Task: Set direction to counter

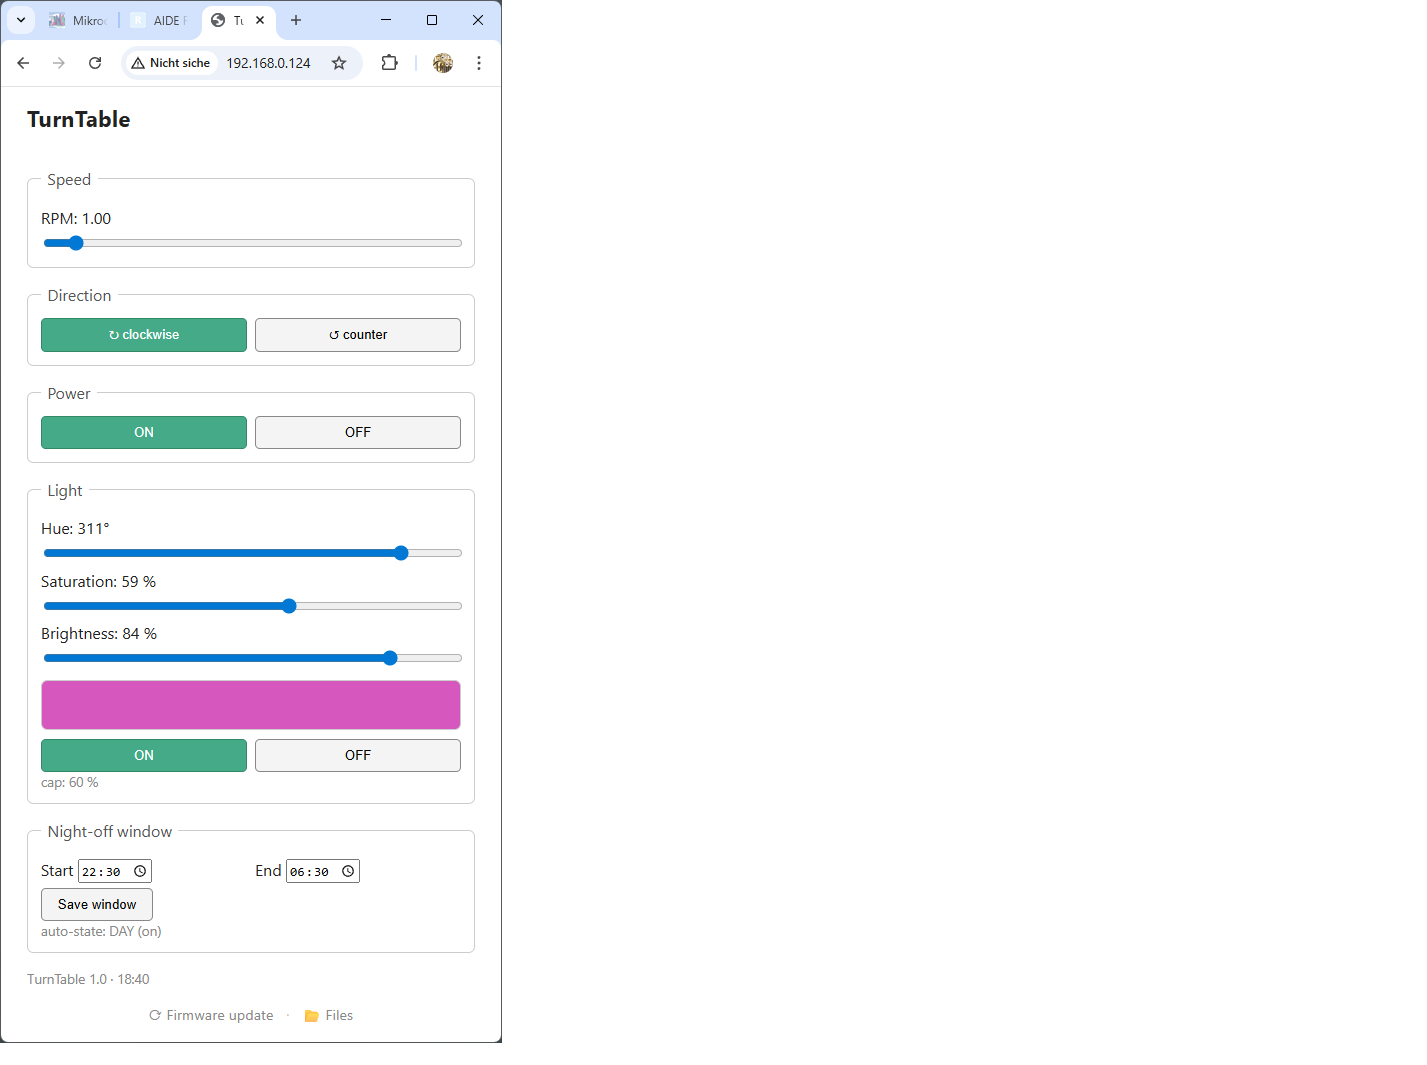Action: click(x=358, y=335)
